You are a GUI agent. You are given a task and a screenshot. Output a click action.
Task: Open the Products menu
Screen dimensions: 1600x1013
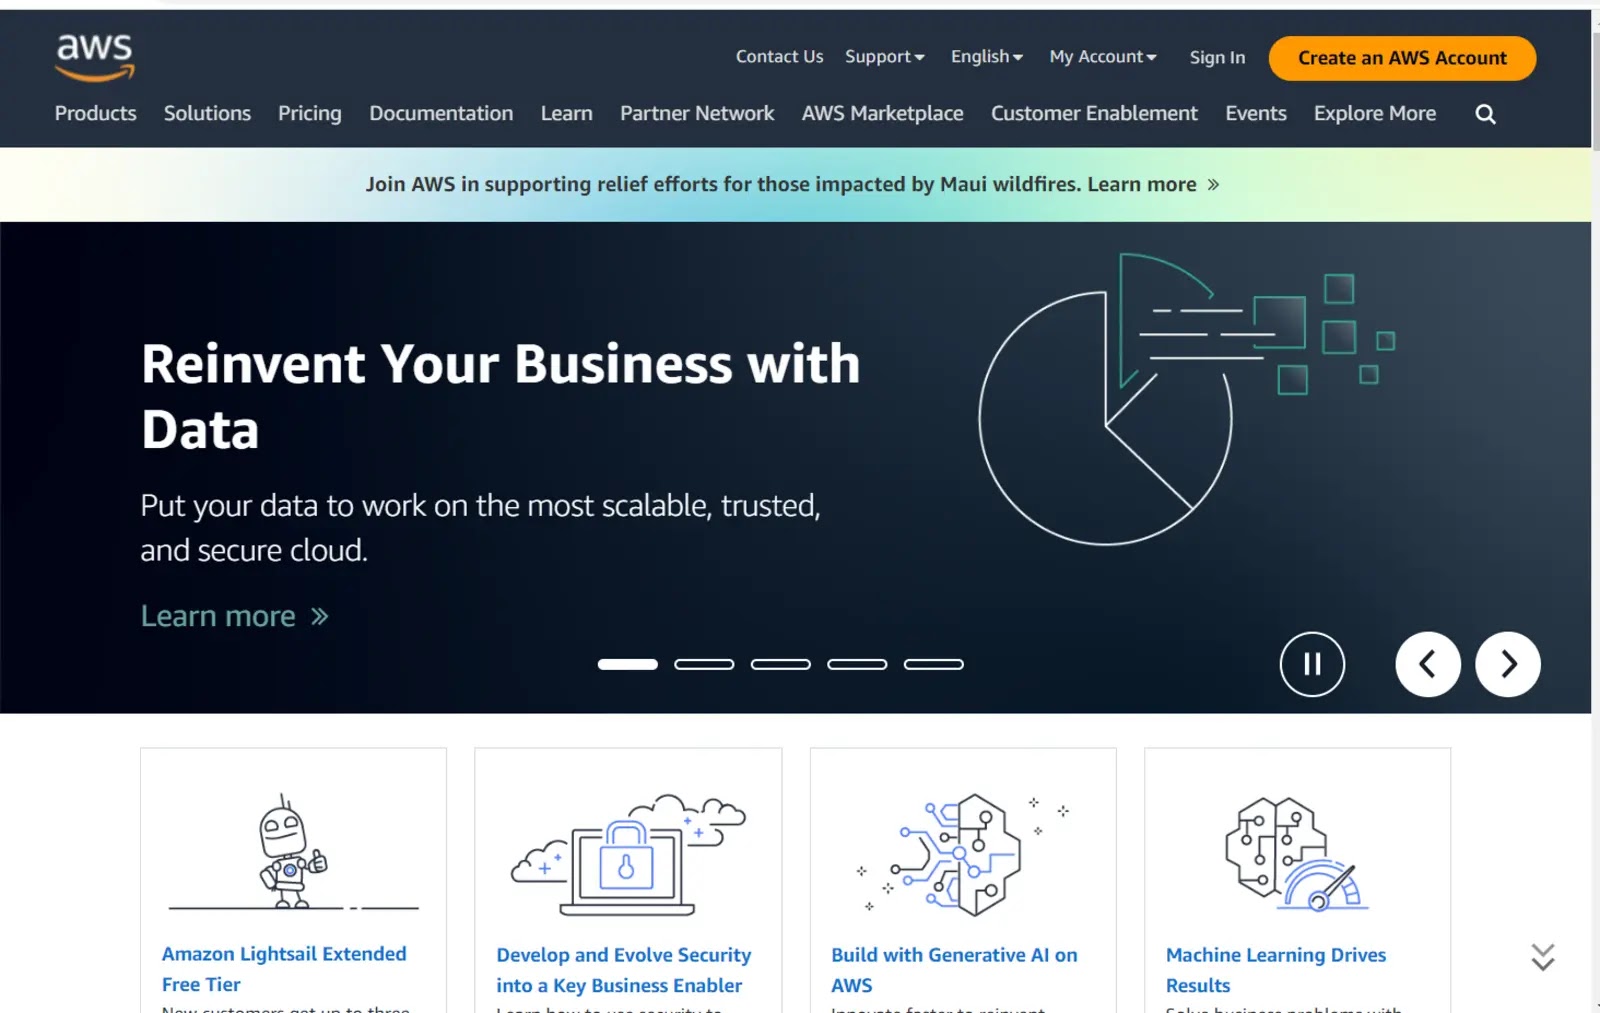click(x=95, y=113)
